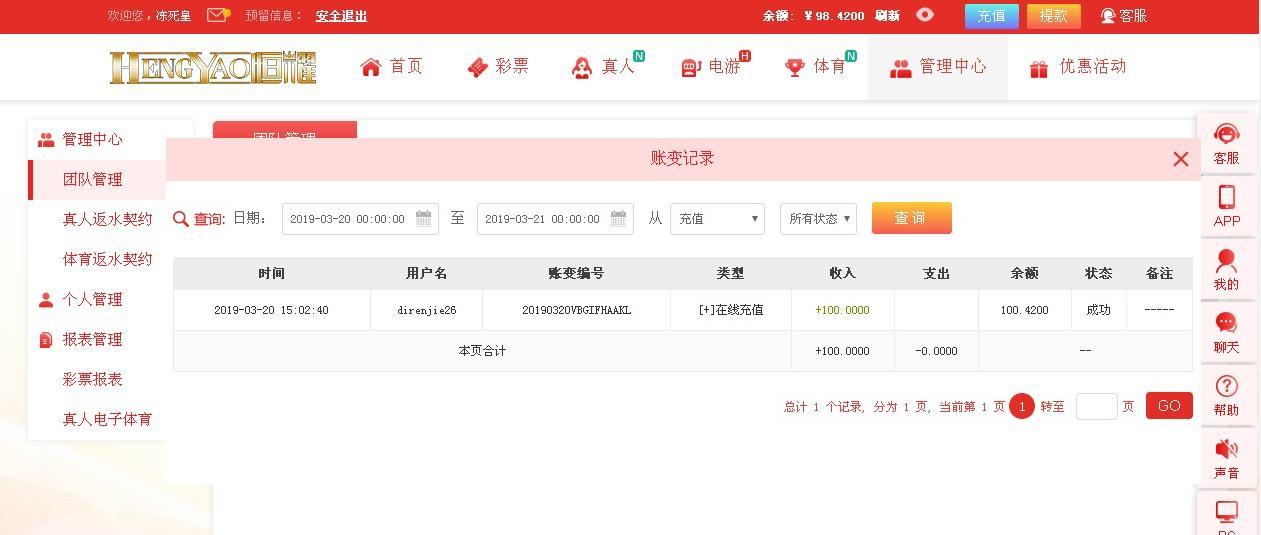Click the 用户名 column header
1261x535 pixels.
pos(426,273)
